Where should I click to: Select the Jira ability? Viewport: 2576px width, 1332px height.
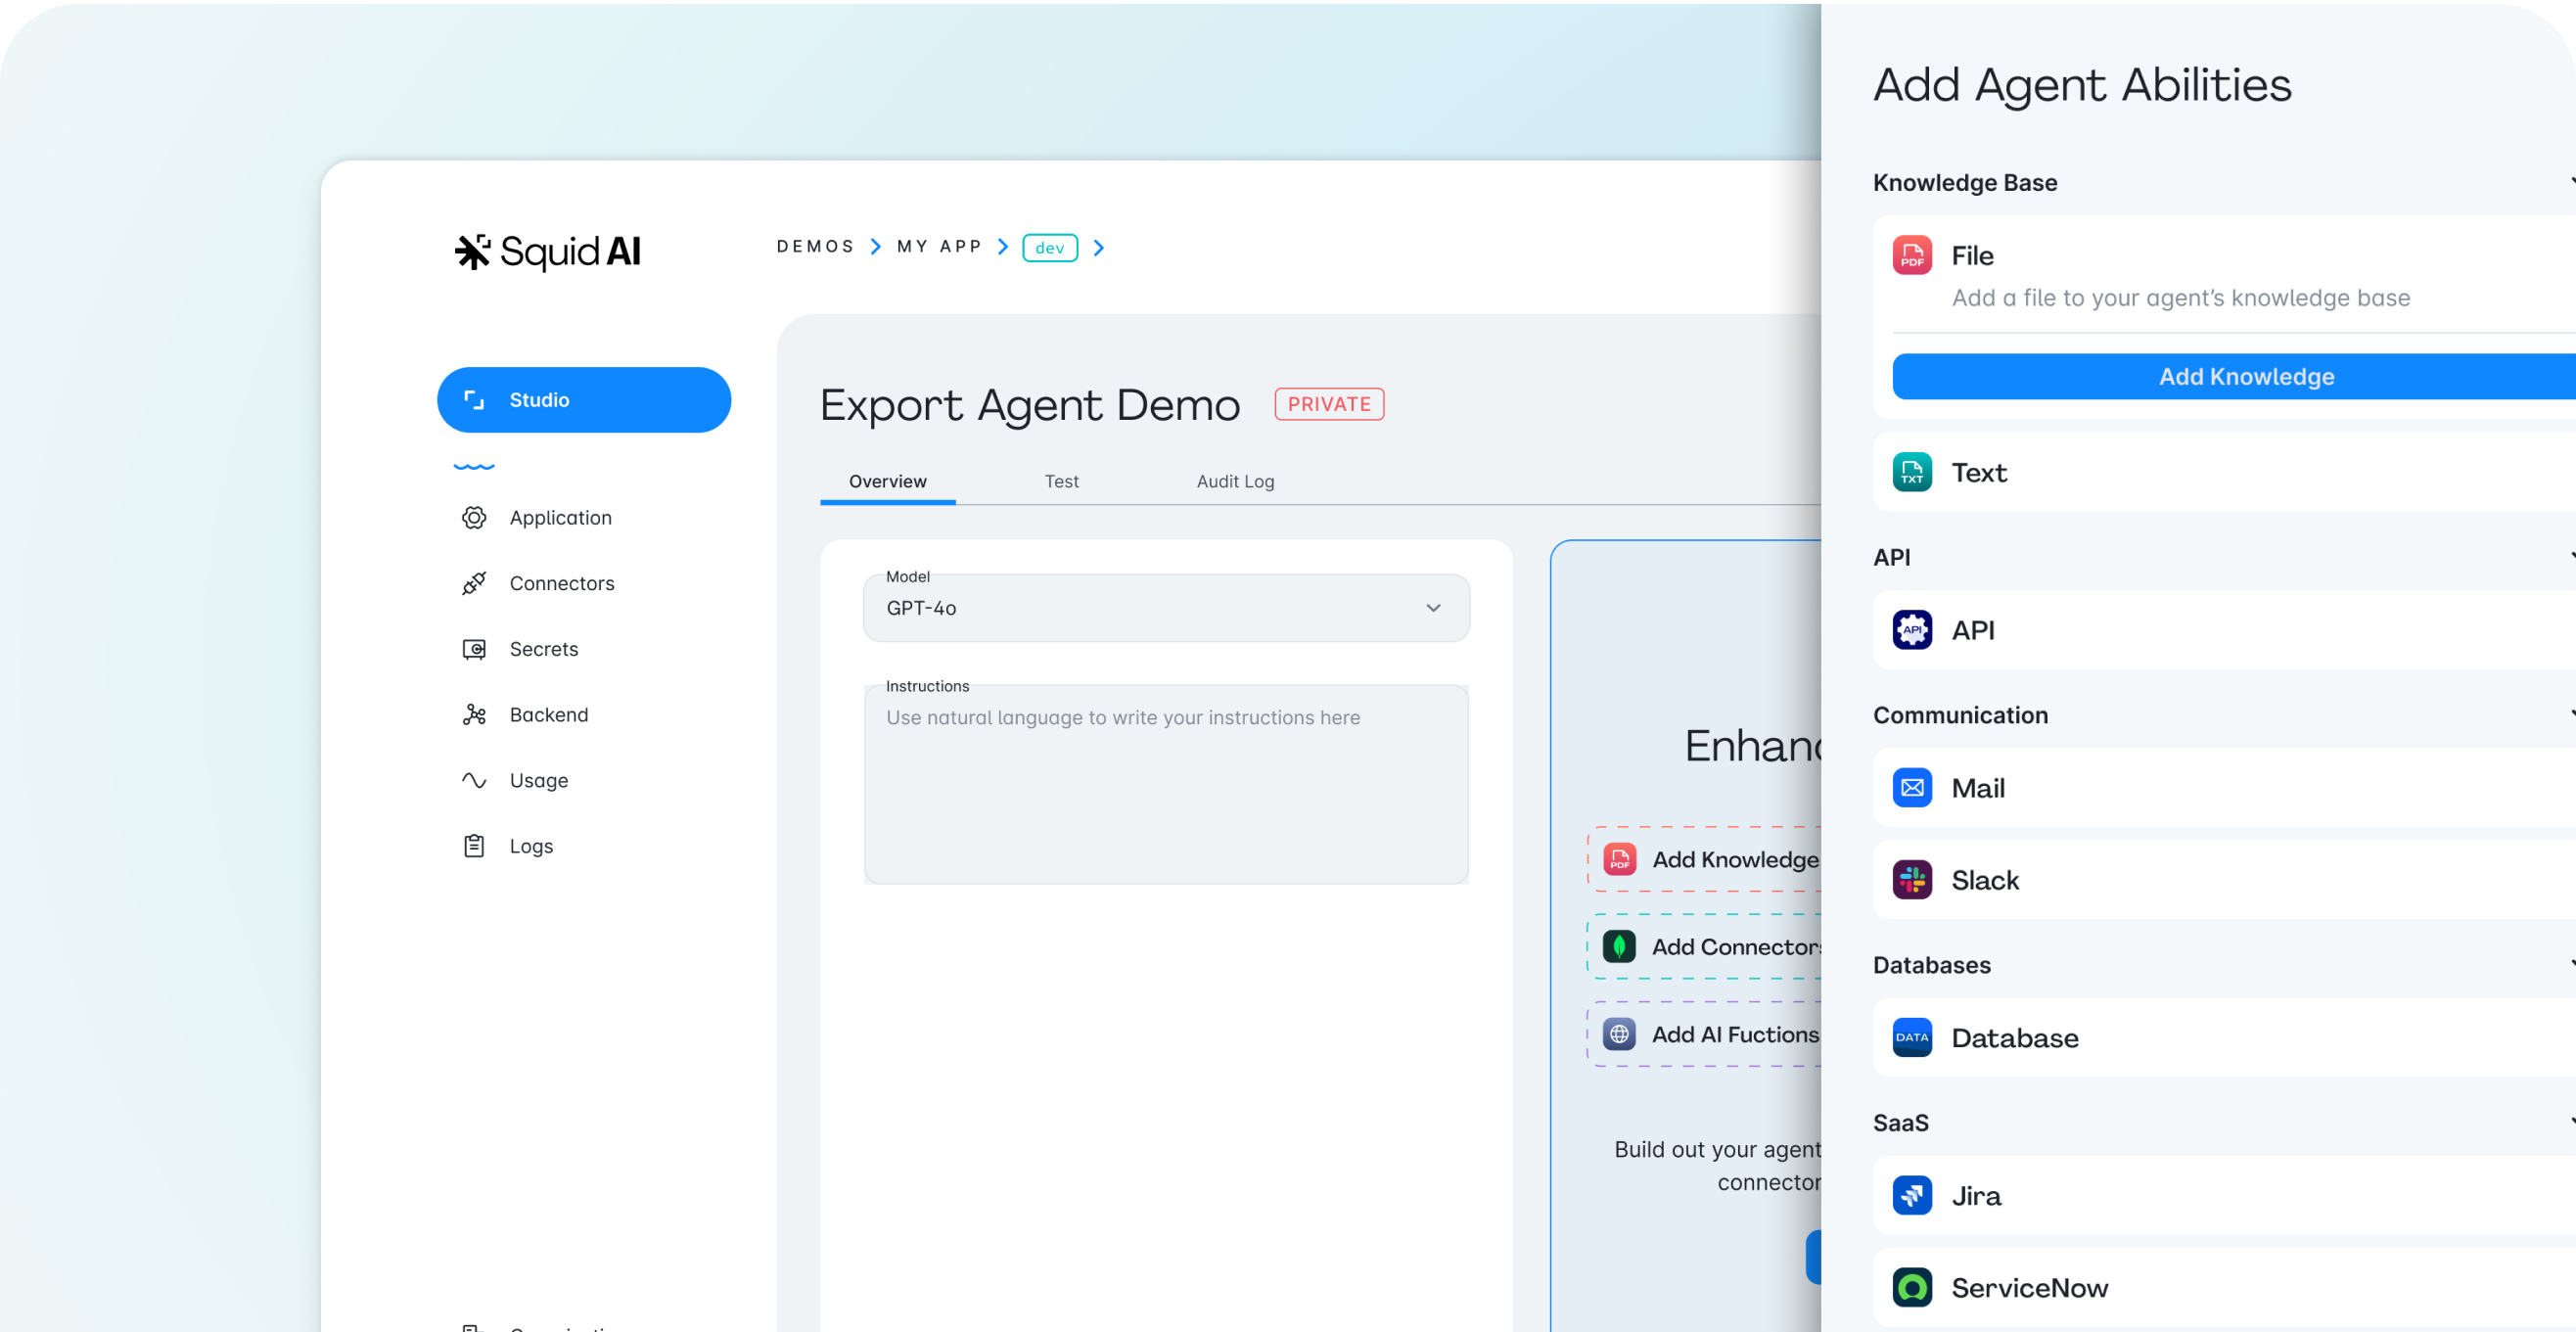click(1976, 1196)
